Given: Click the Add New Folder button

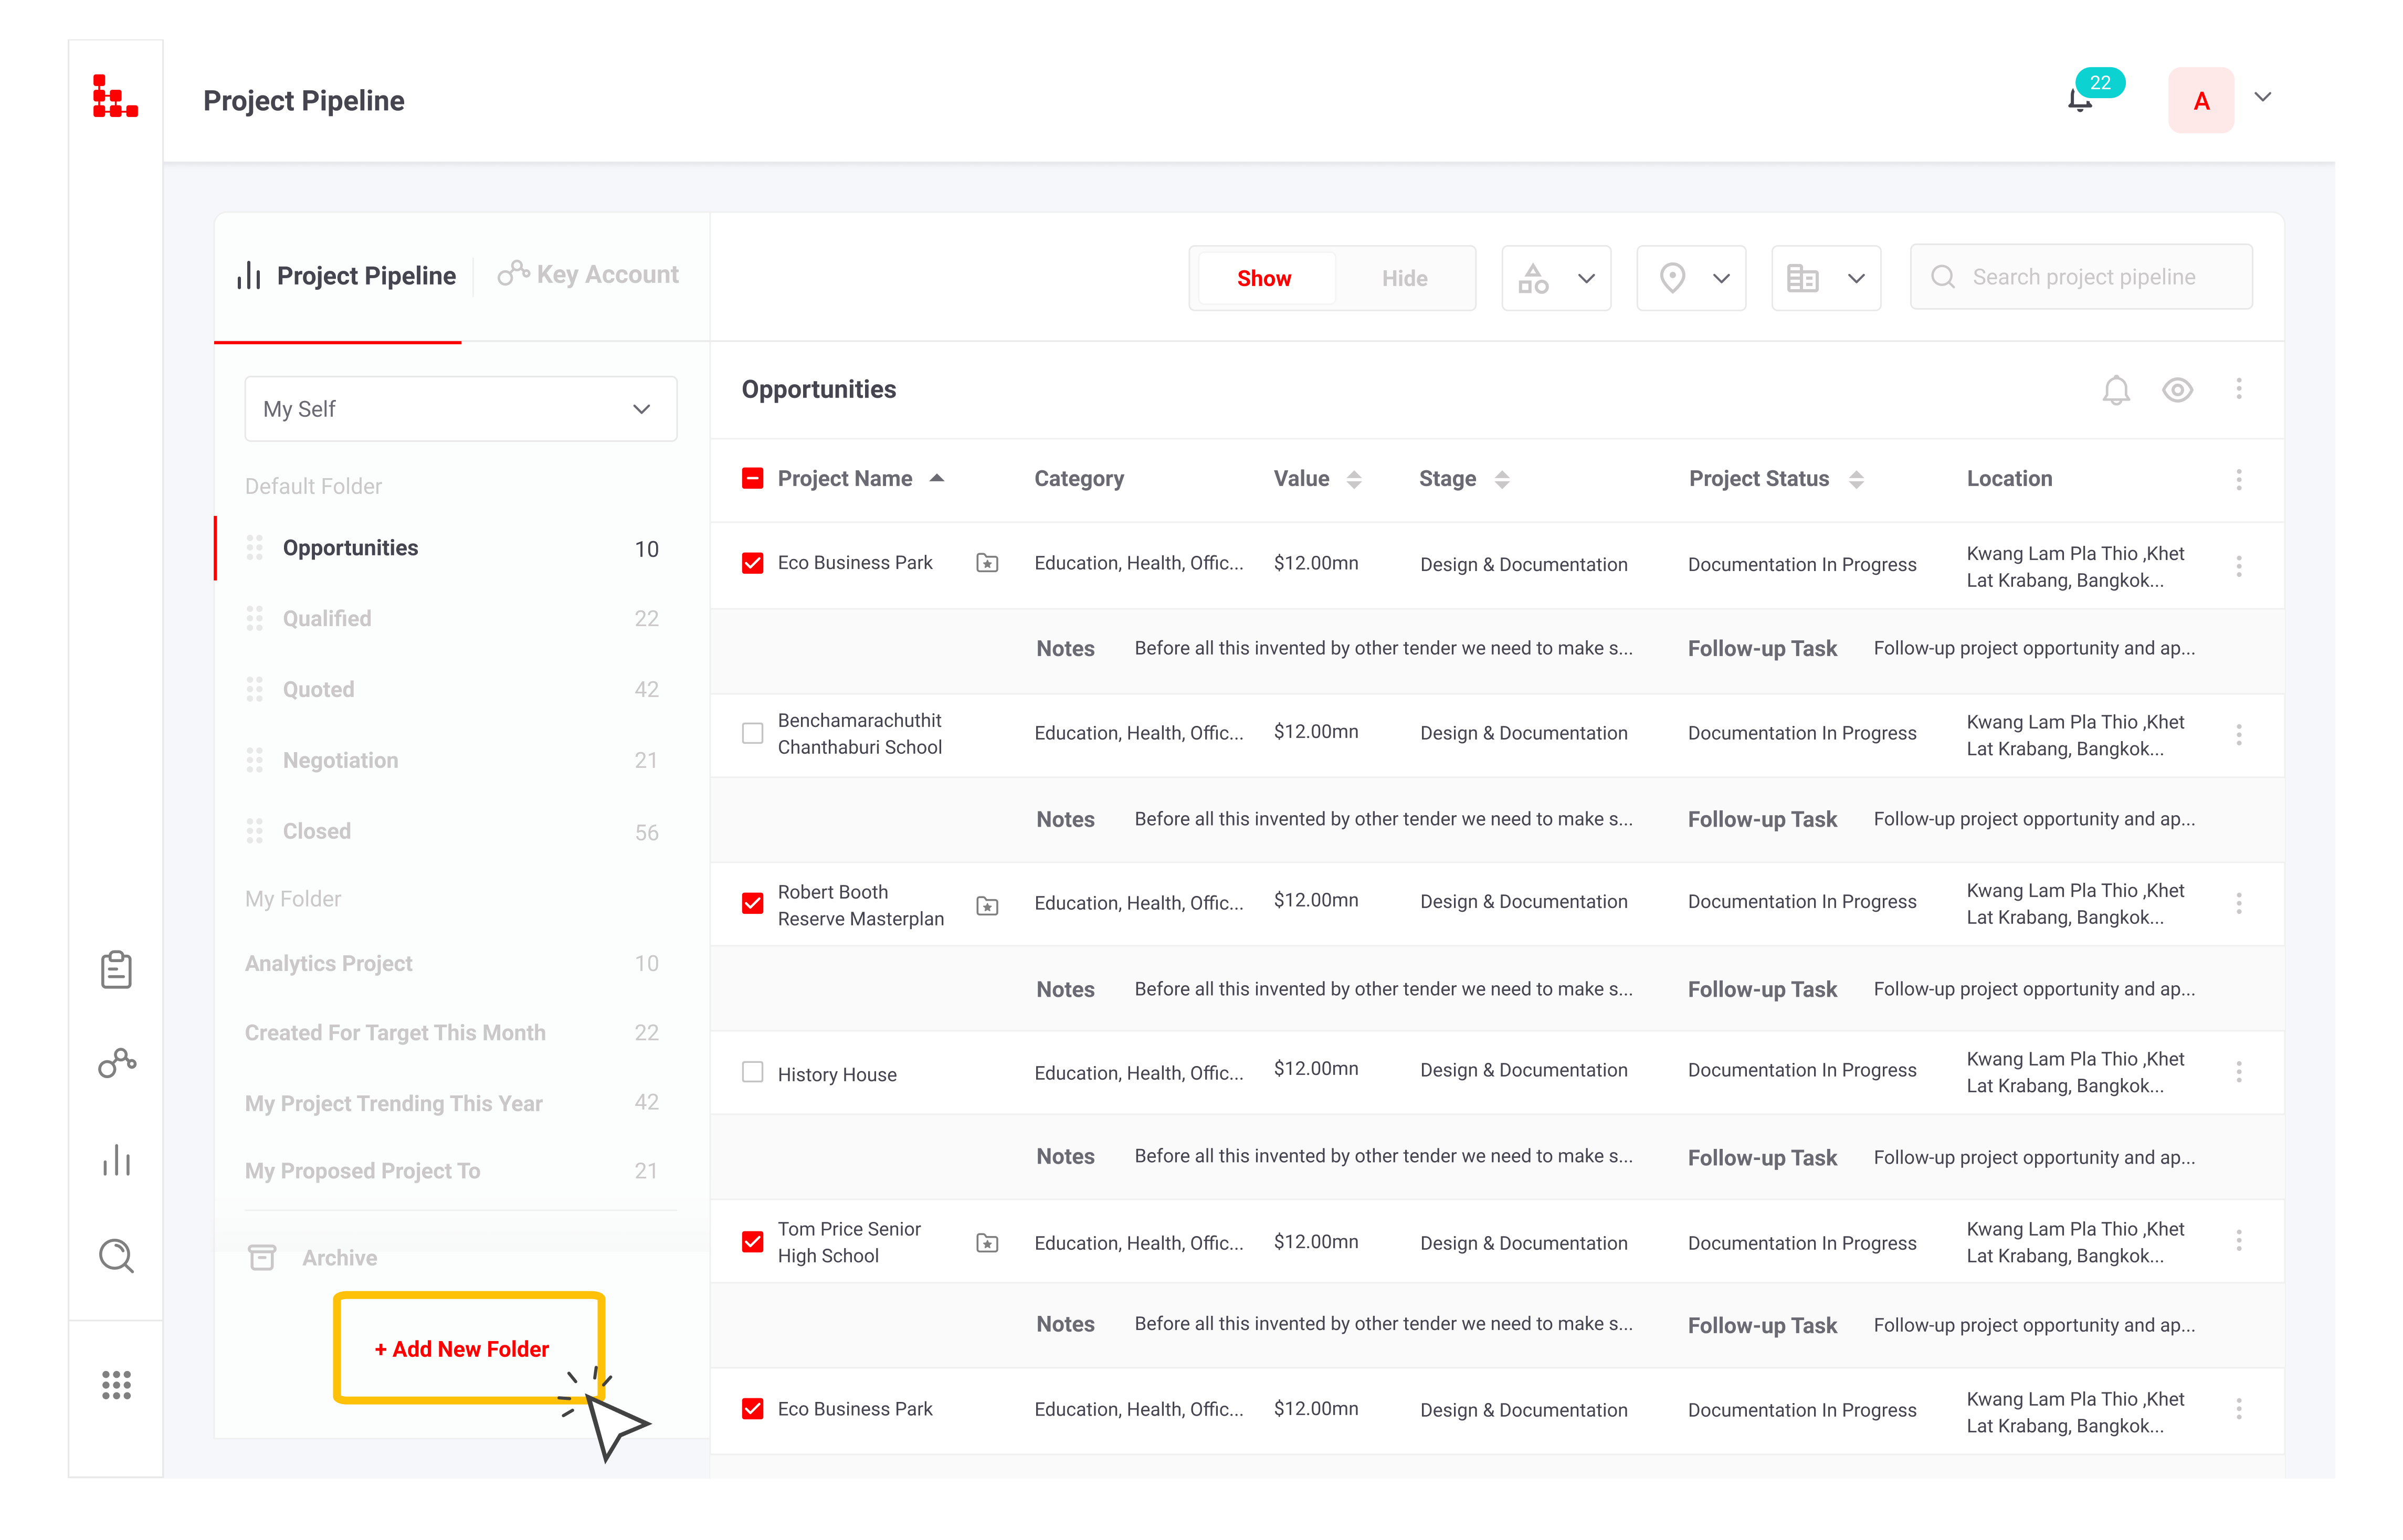Looking at the screenshot, I should 462,1349.
